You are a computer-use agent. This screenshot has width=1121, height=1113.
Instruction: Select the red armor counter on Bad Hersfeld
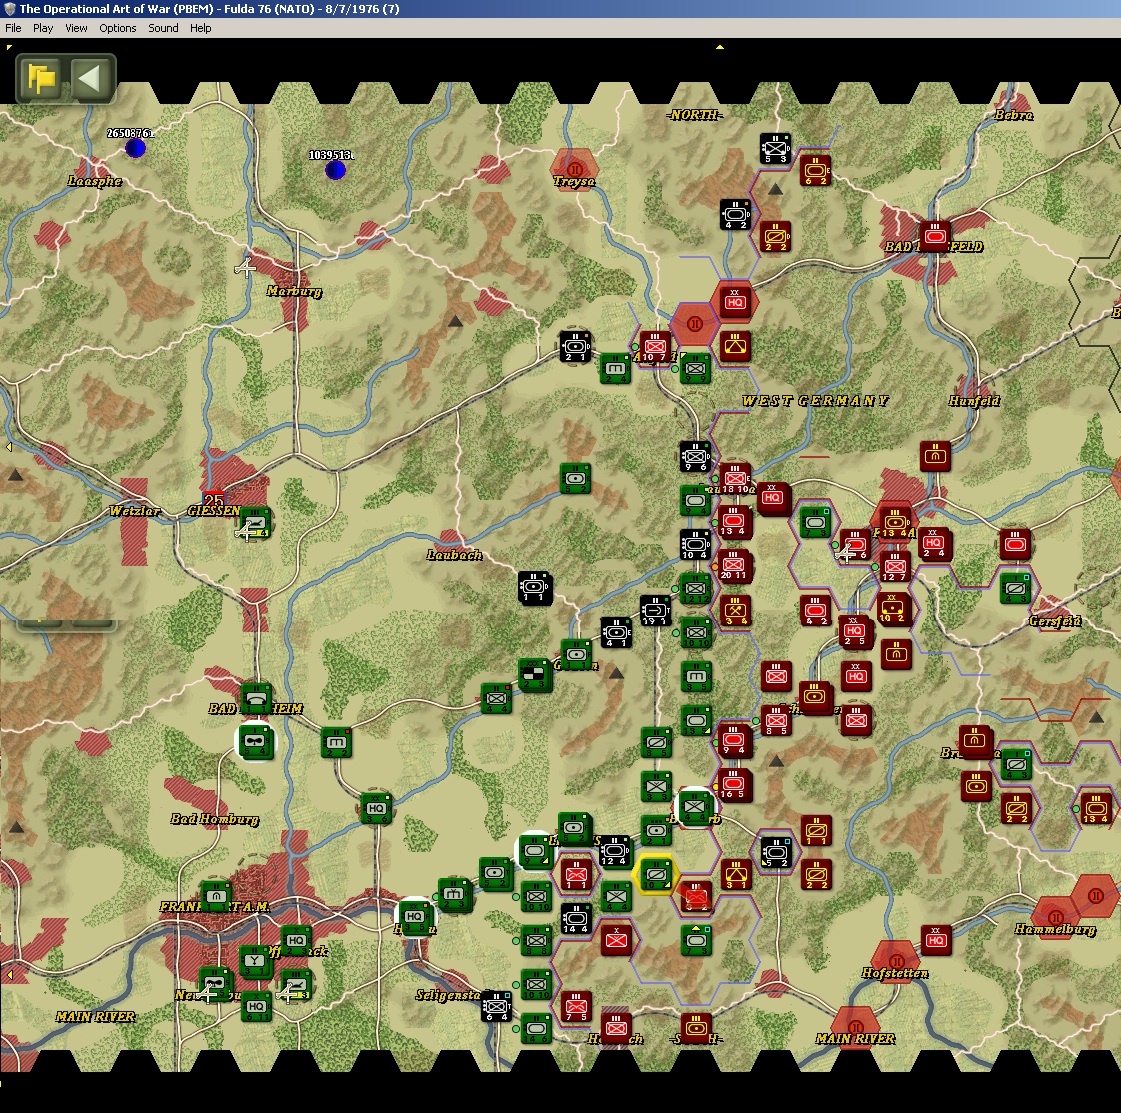(934, 236)
